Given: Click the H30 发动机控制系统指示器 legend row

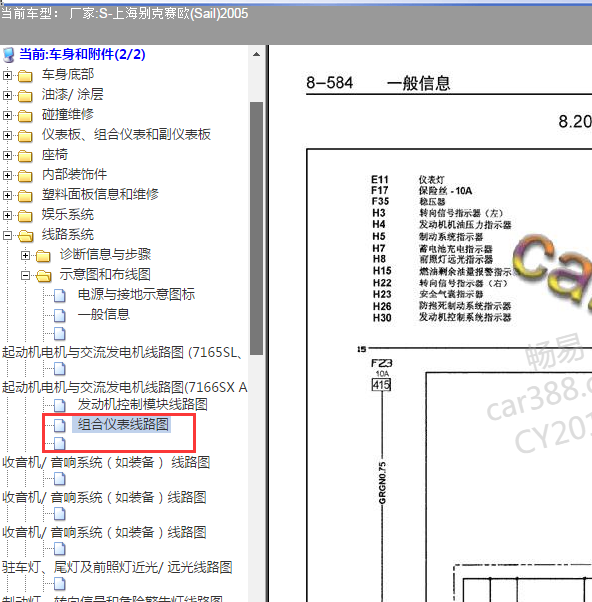Looking at the screenshot, I should (x=442, y=318).
